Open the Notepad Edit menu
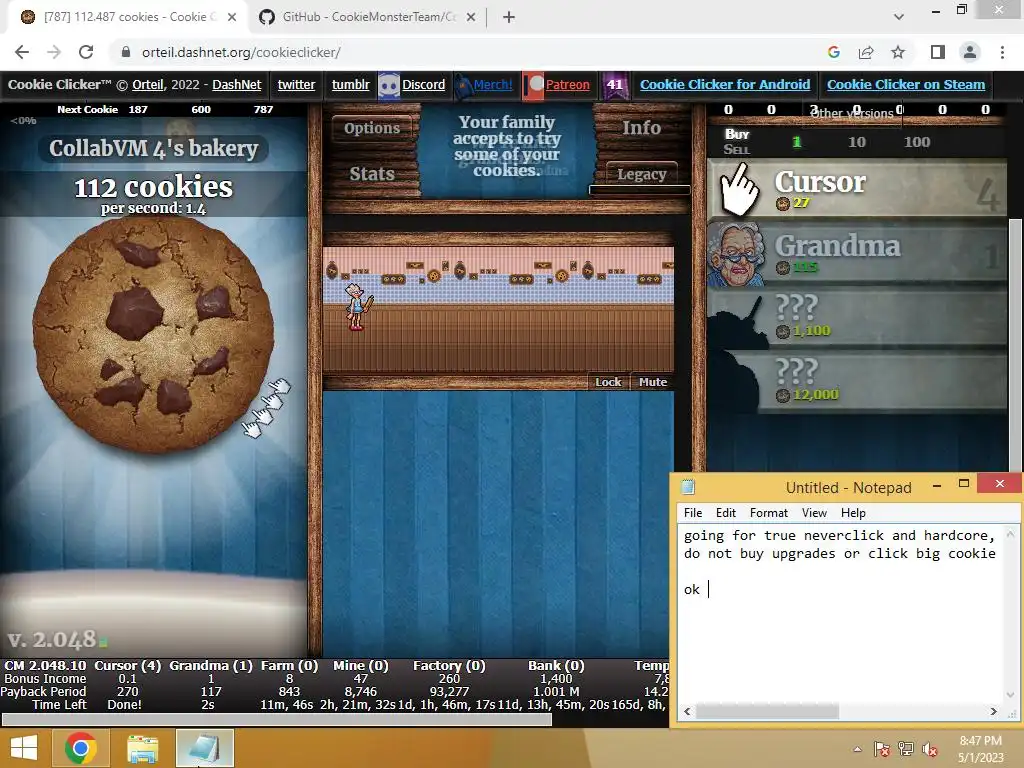This screenshot has height=768, width=1024. [x=726, y=513]
